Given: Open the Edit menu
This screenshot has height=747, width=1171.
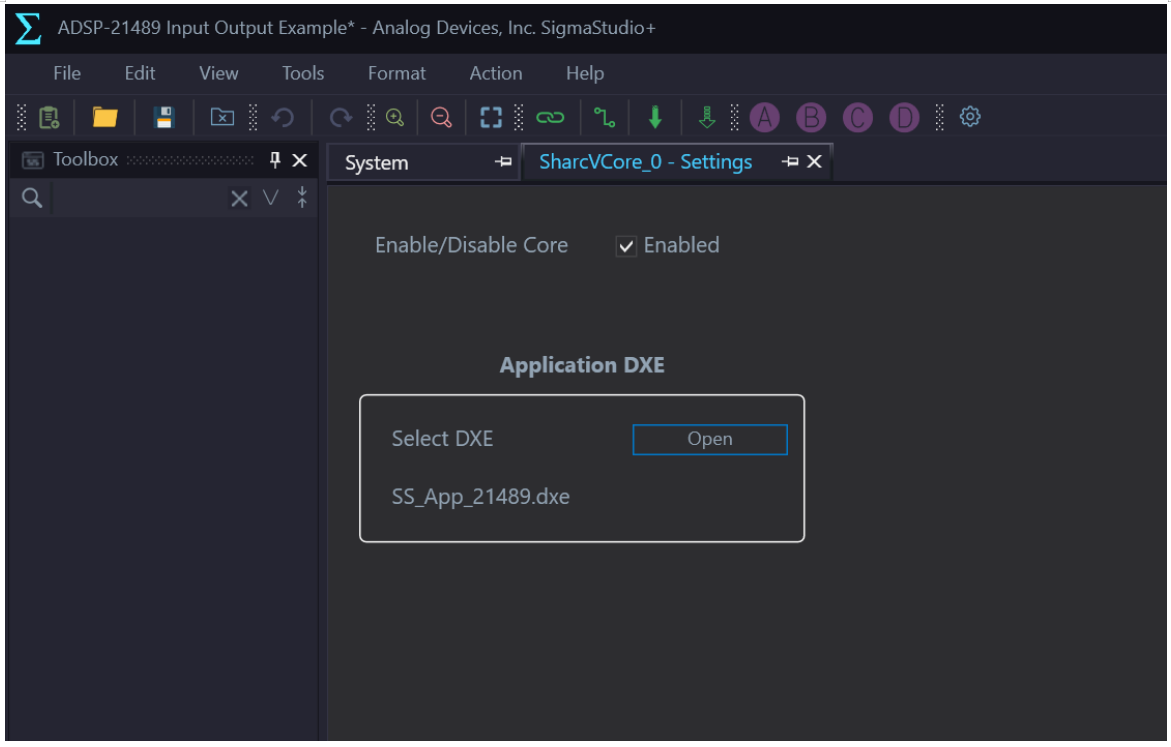Looking at the screenshot, I should tap(140, 73).
